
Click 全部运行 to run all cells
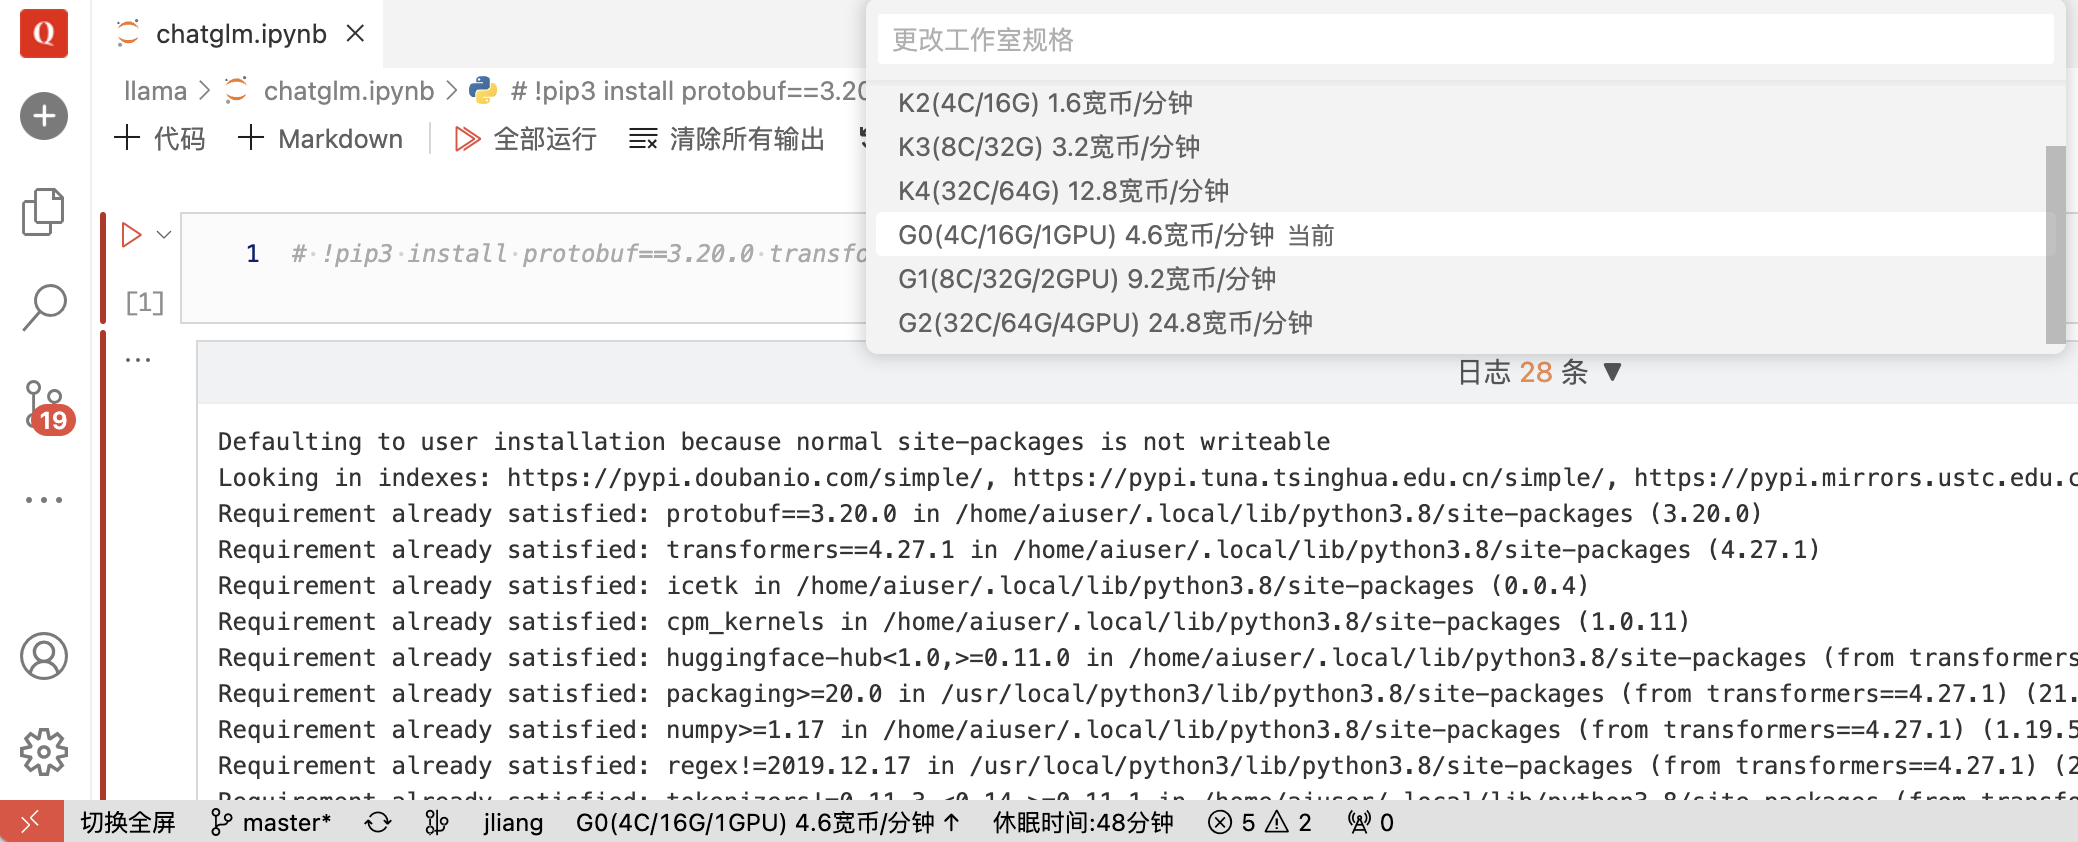point(525,139)
